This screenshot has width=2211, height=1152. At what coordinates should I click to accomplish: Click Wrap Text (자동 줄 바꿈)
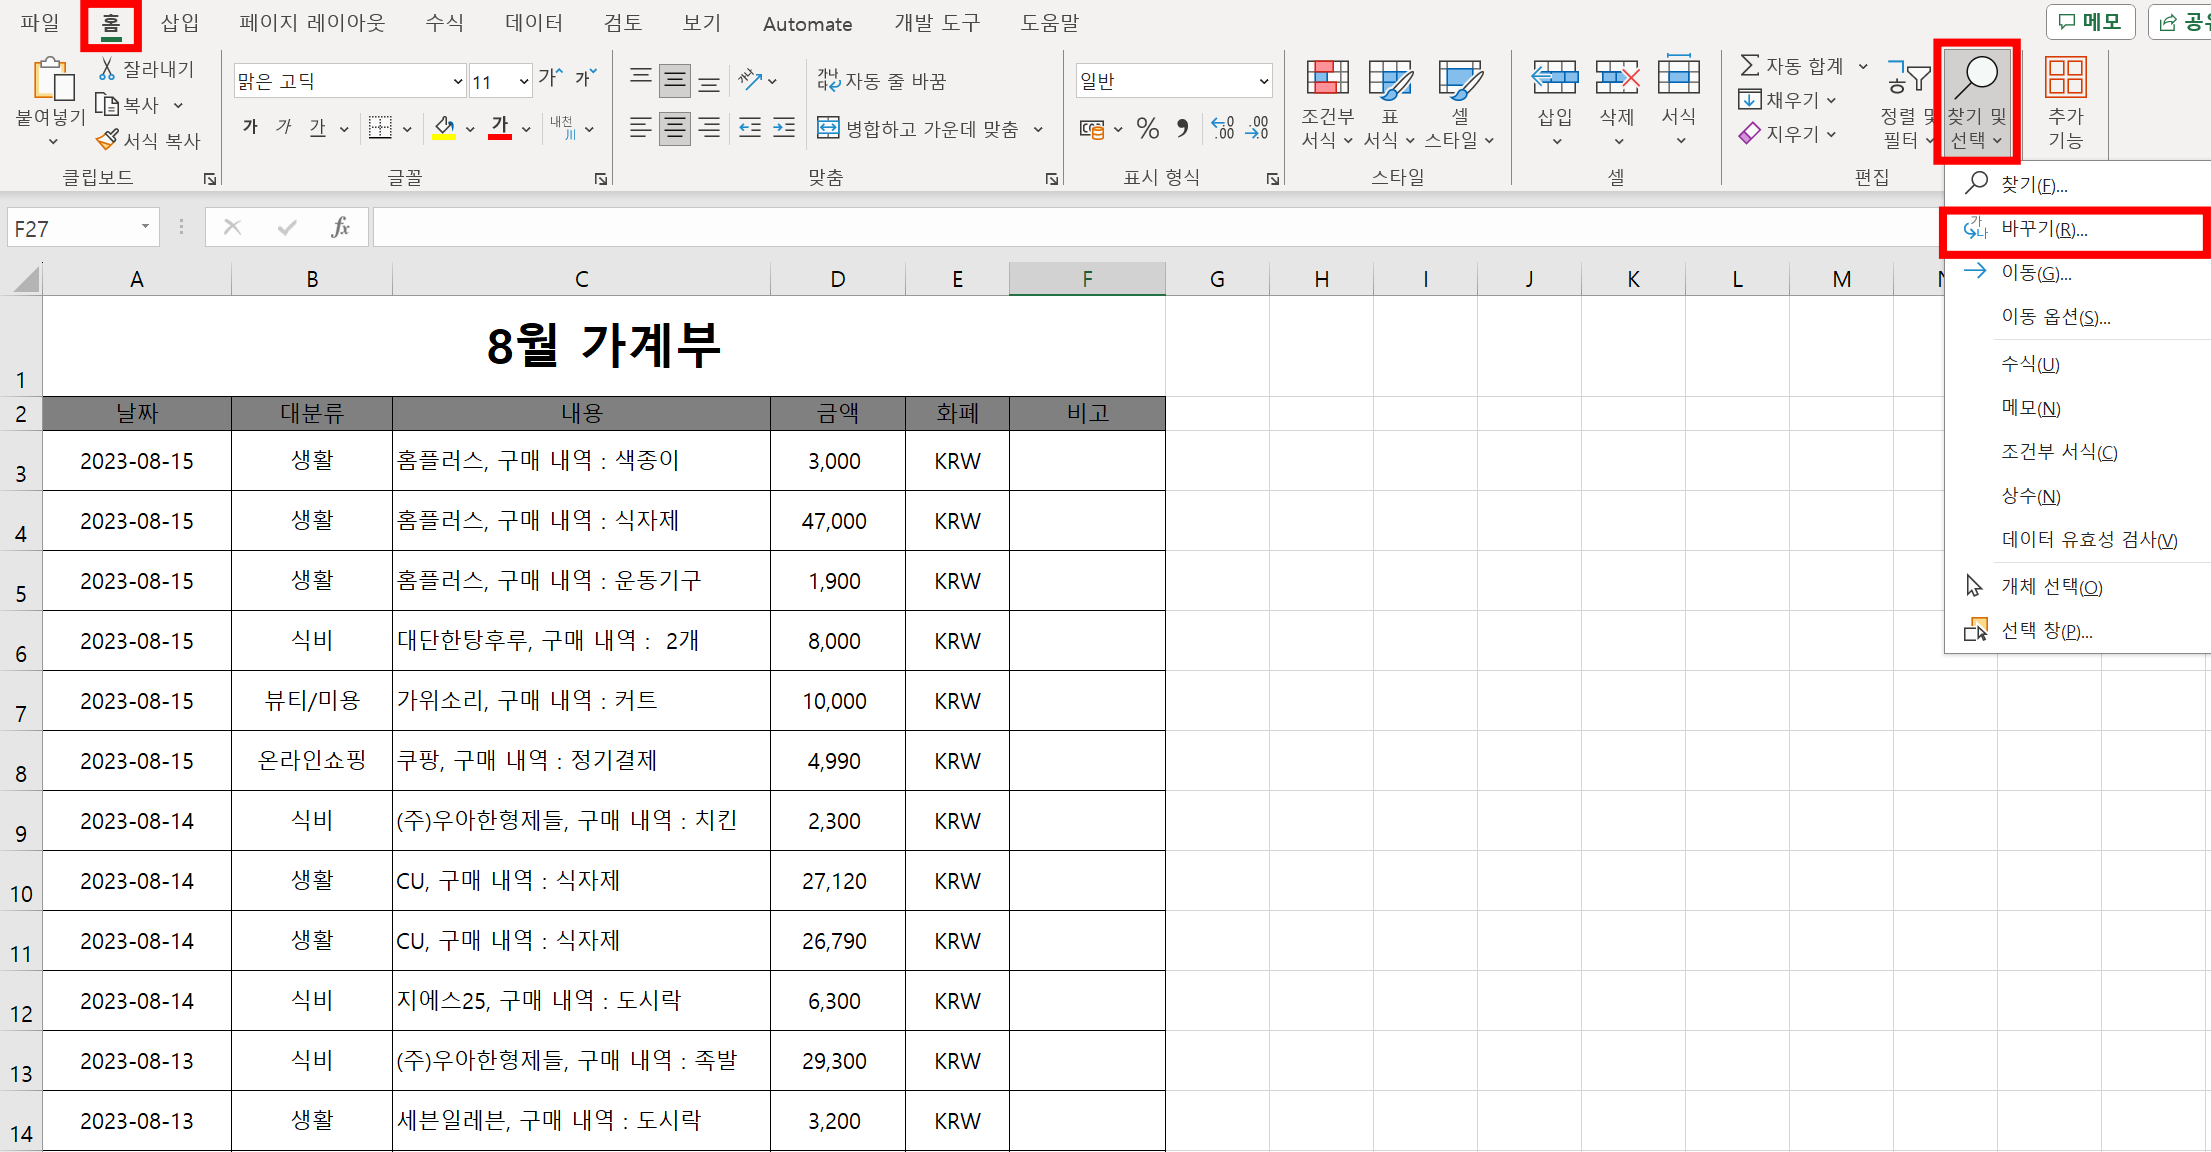pyautogui.click(x=881, y=80)
